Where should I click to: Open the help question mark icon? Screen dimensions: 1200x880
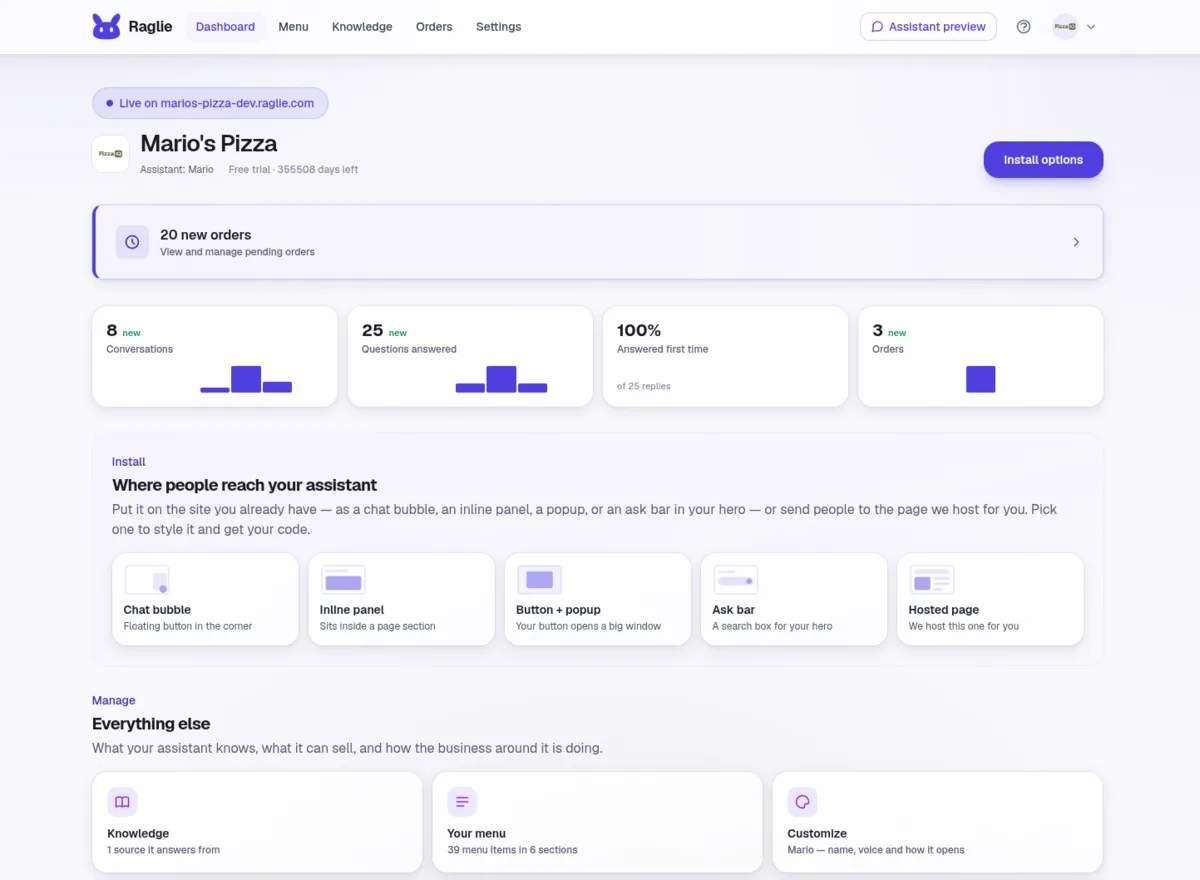(x=1023, y=27)
